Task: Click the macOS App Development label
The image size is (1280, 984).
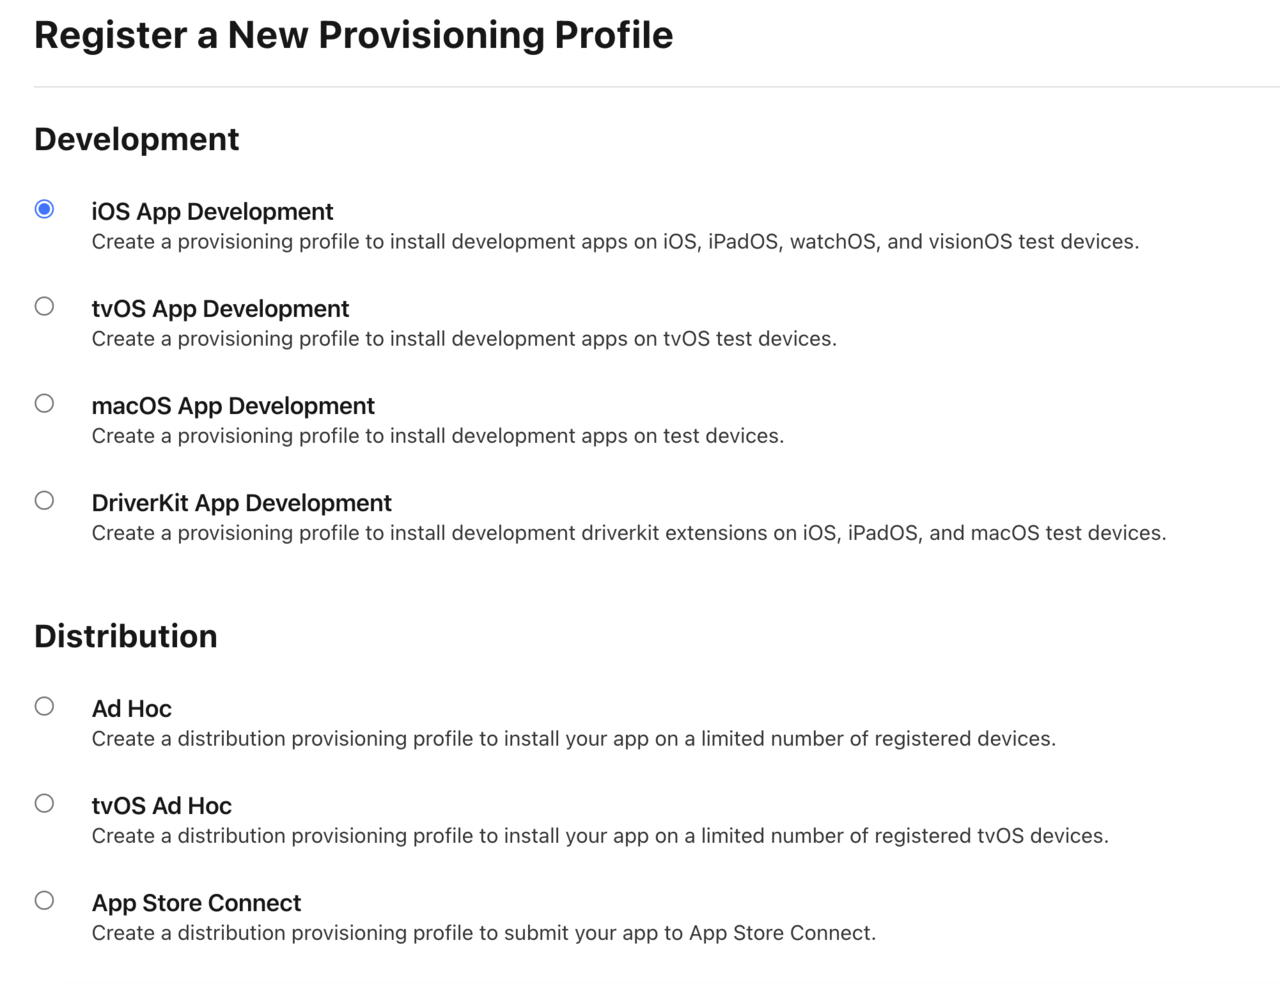Action: click(x=233, y=406)
